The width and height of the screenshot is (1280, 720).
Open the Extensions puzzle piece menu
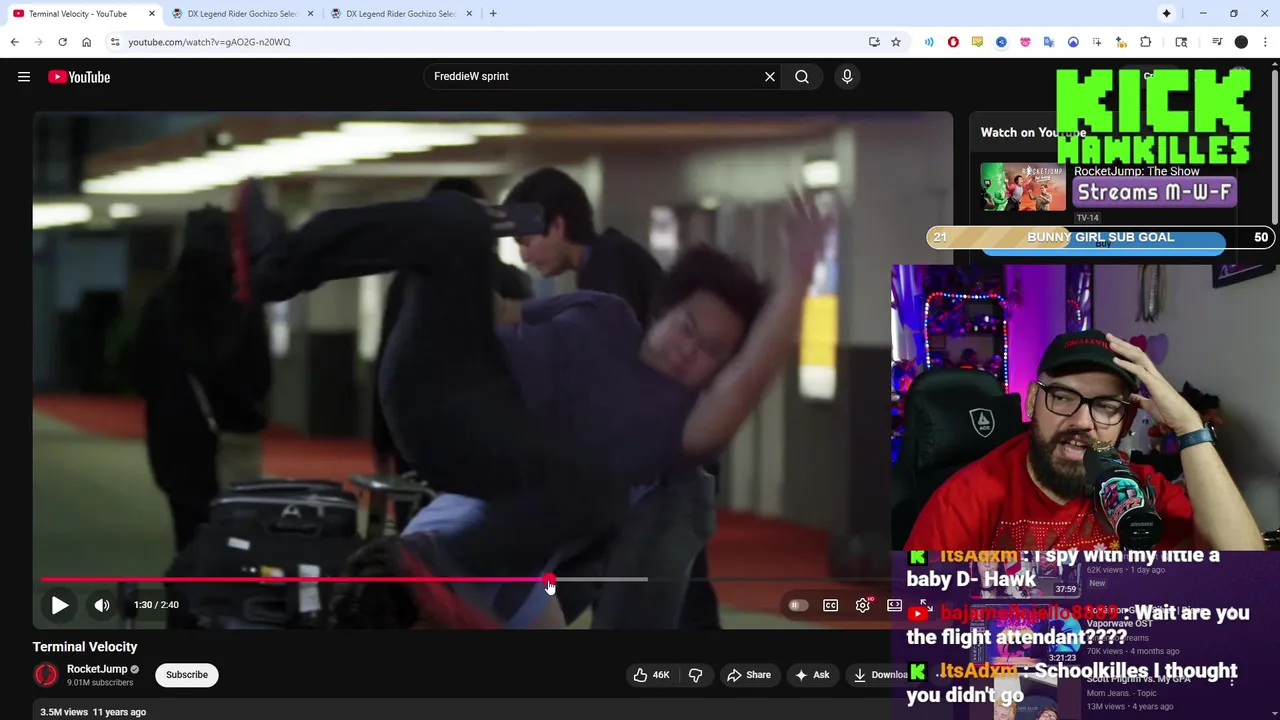pos(1146,42)
